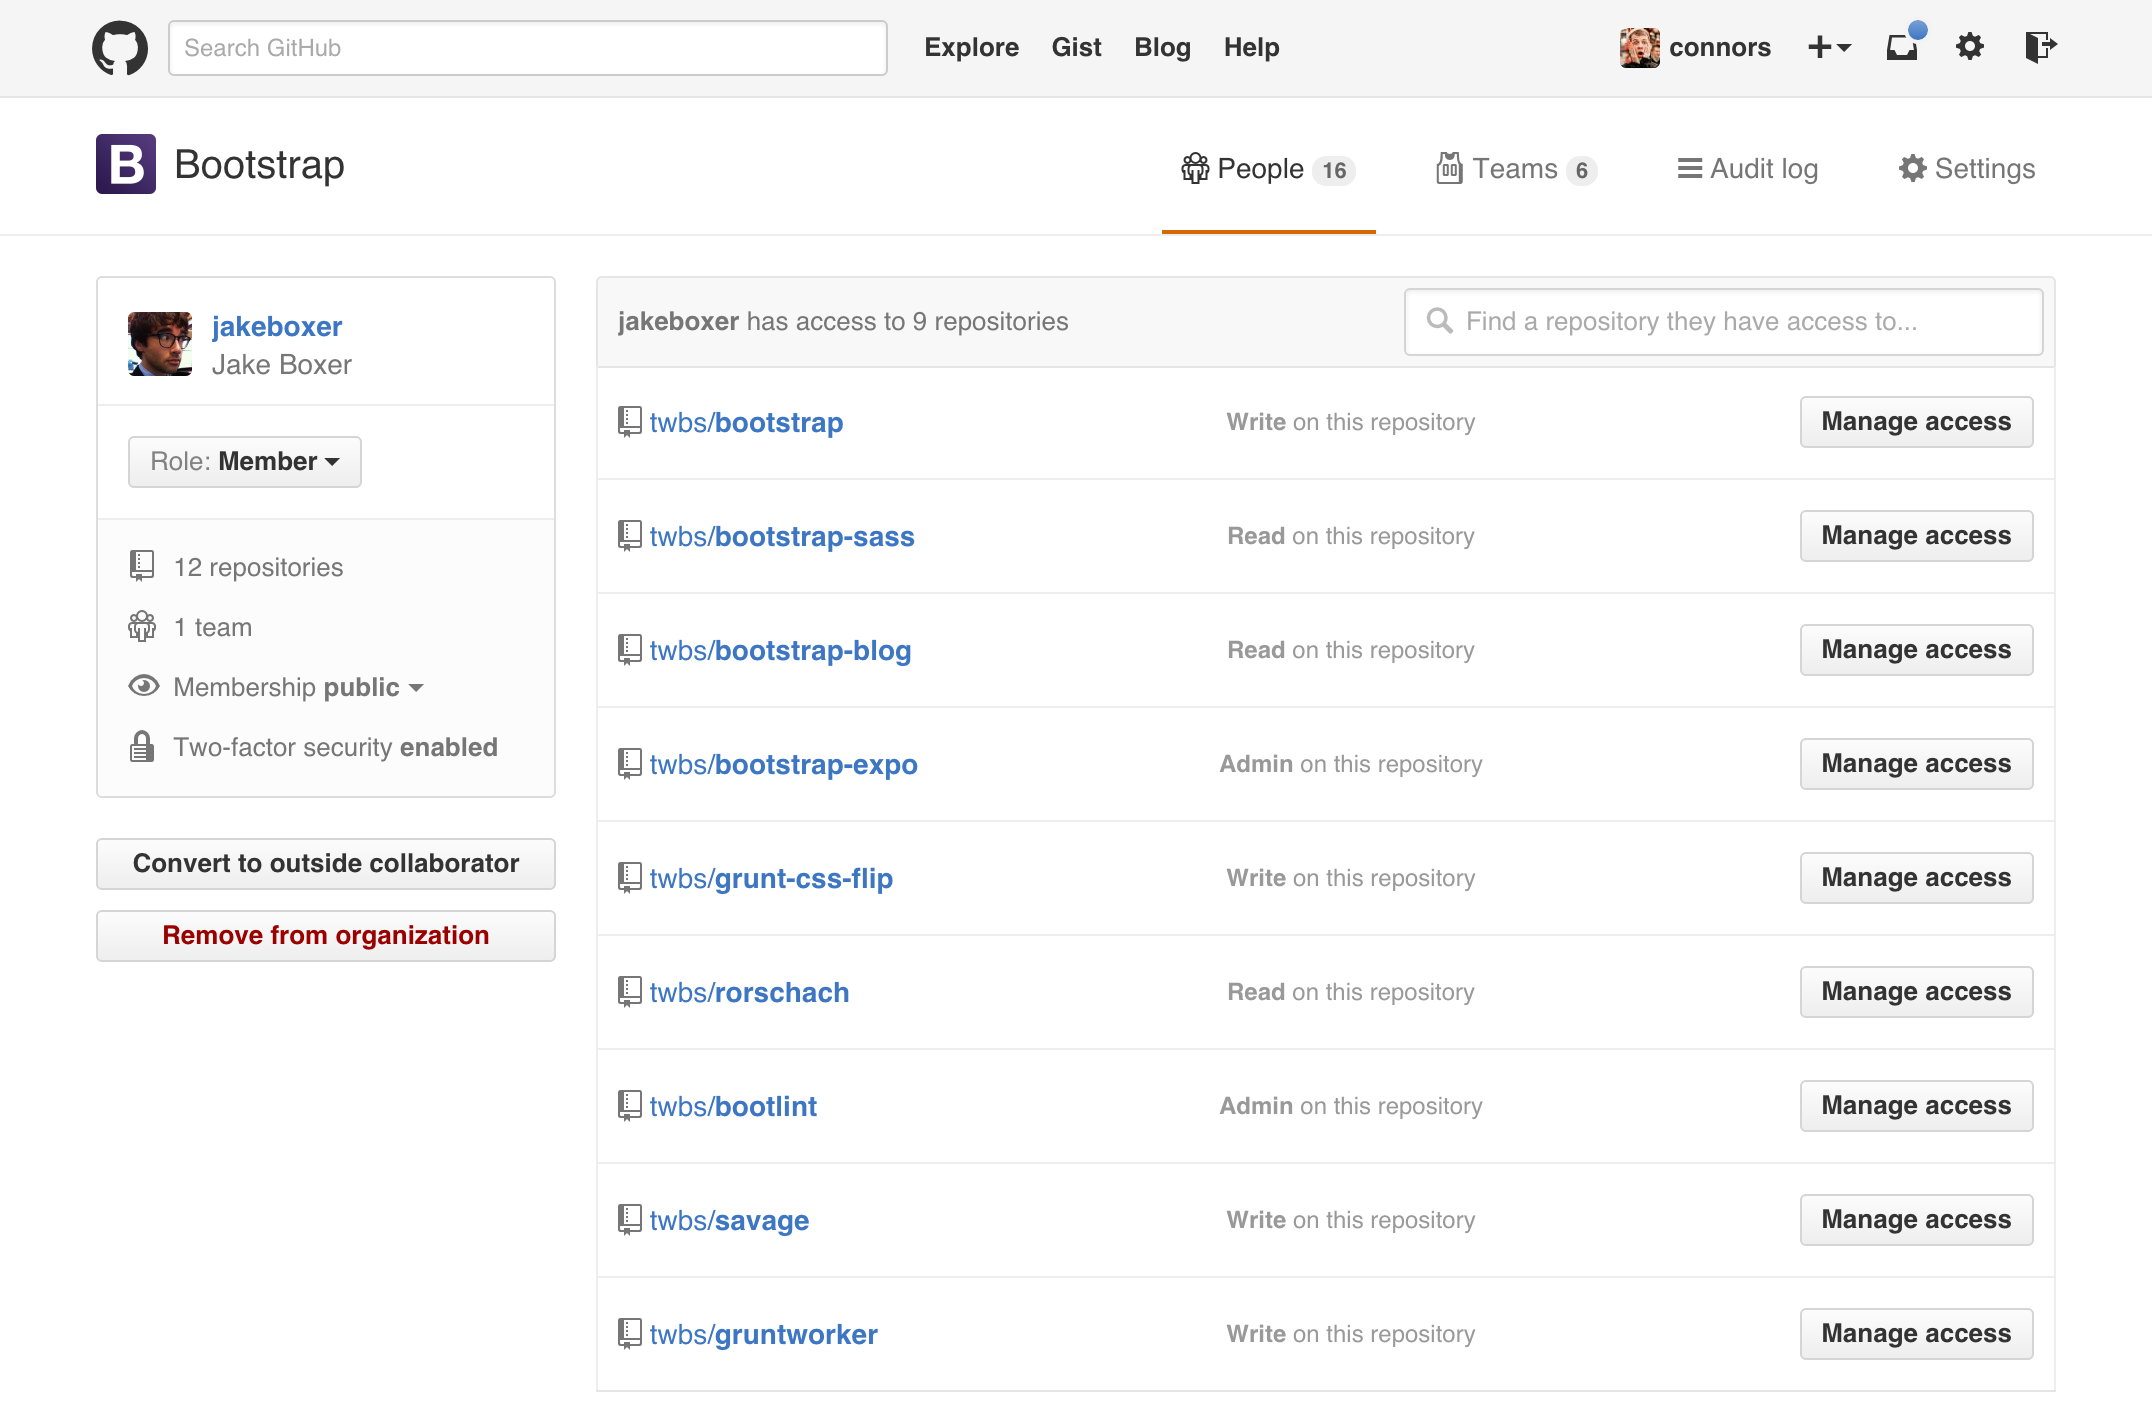Image resolution: width=2152 pixels, height=1406 pixels.
Task: Click the team icon beside 1 team
Action: (x=142, y=627)
